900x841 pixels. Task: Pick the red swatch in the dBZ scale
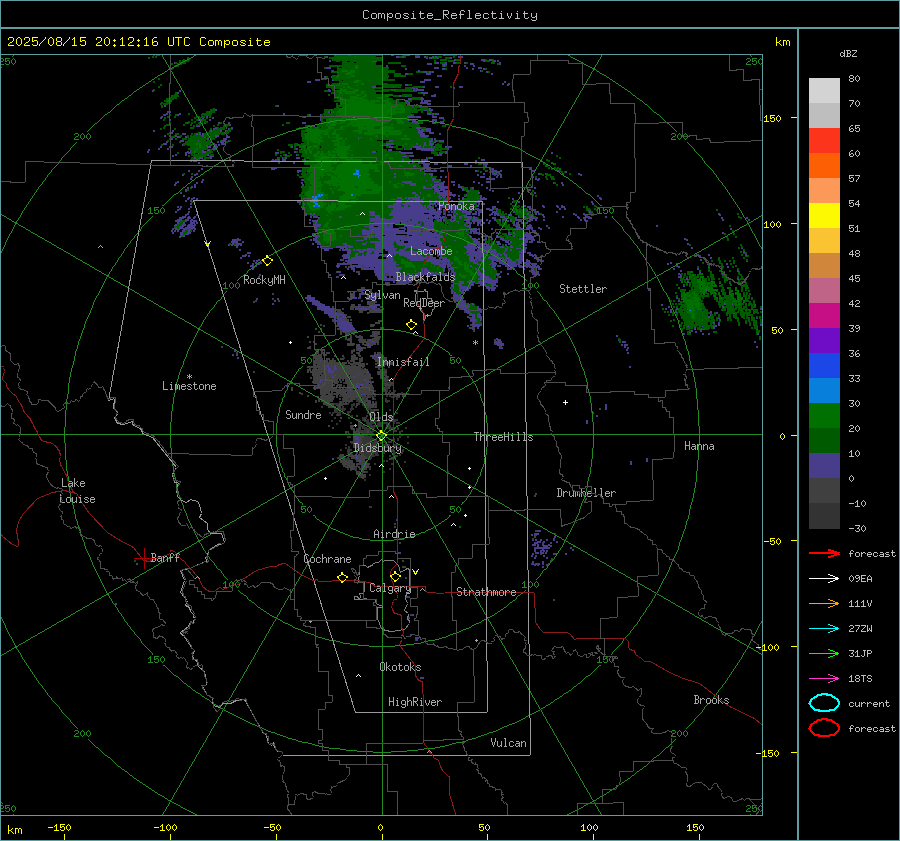pos(824,141)
